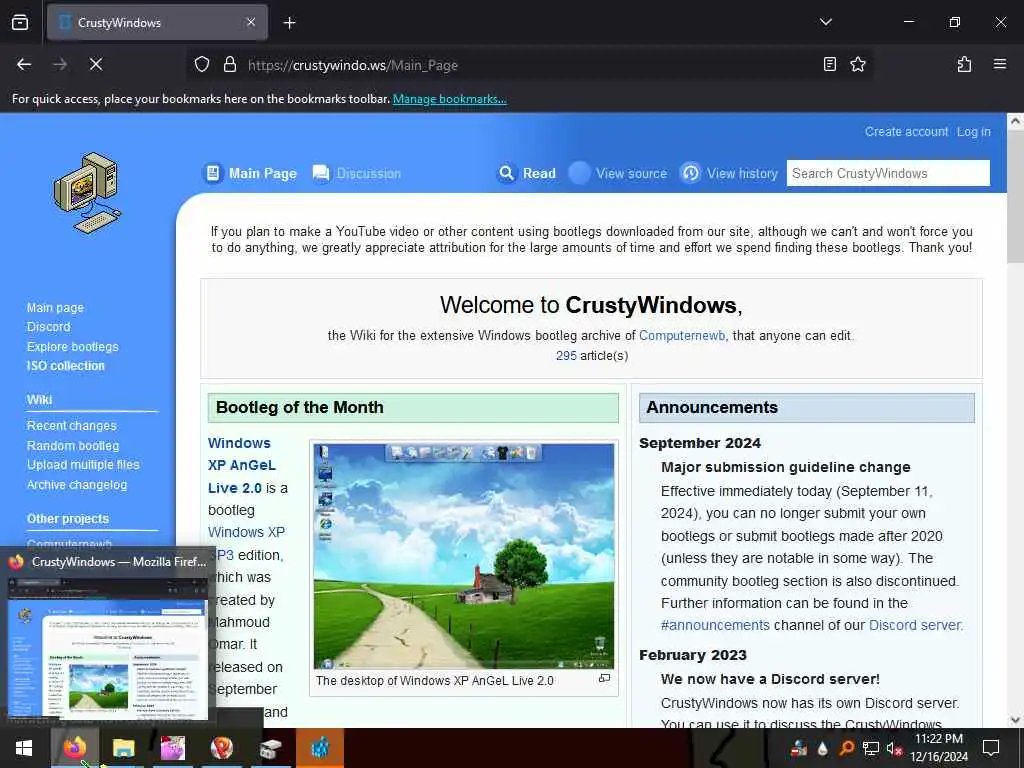The height and width of the screenshot is (768, 1024).
Task: Expand the list all tabs chevron
Action: [825, 22]
